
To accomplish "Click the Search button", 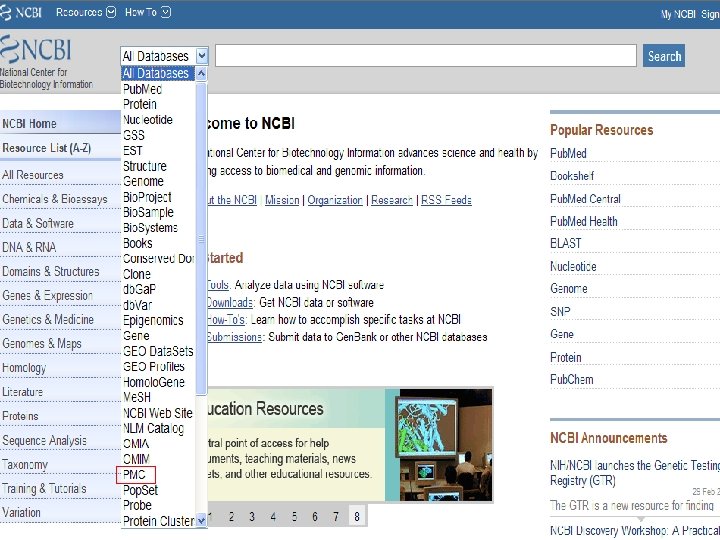I will 664,56.
